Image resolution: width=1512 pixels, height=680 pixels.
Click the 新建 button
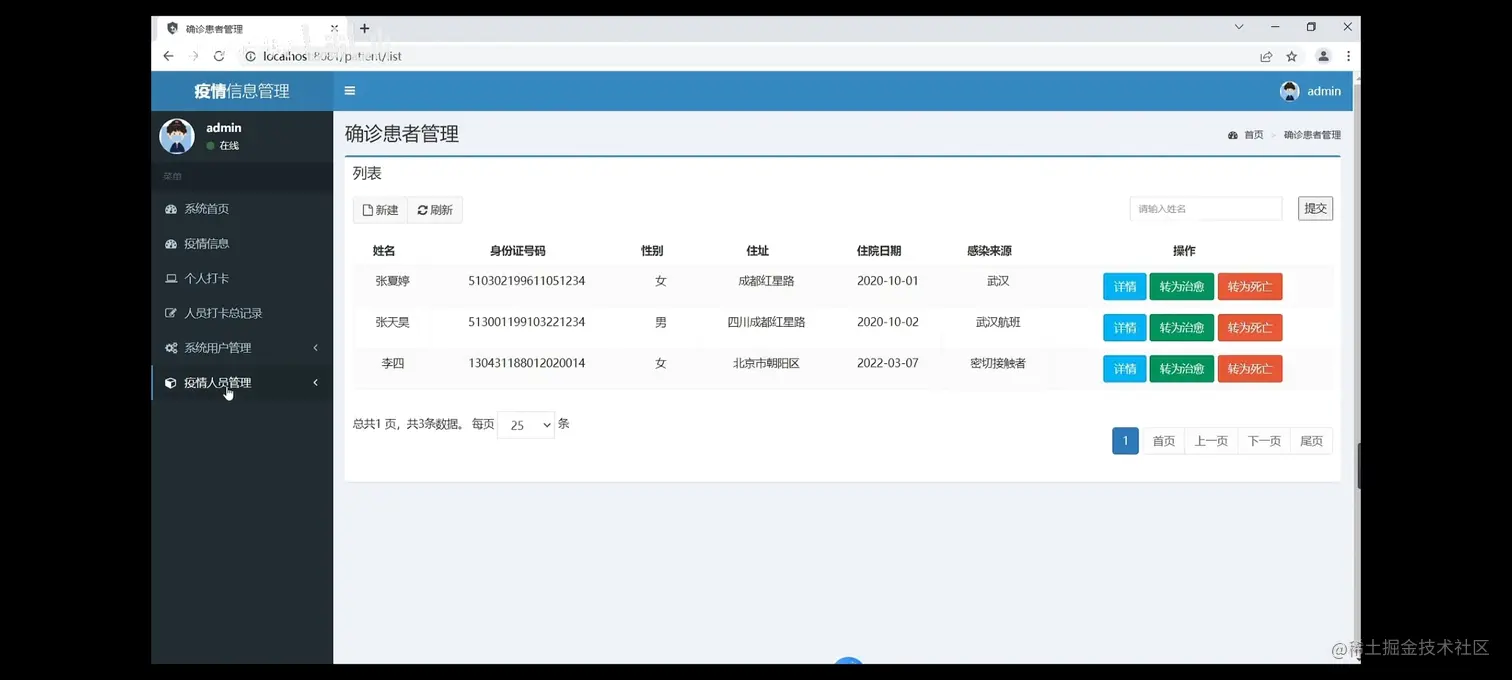click(x=380, y=210)
